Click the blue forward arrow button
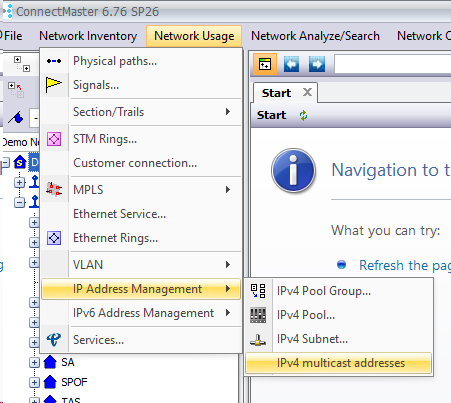The height and width of the screenshot is (403, 451). (x=317, y=64)
